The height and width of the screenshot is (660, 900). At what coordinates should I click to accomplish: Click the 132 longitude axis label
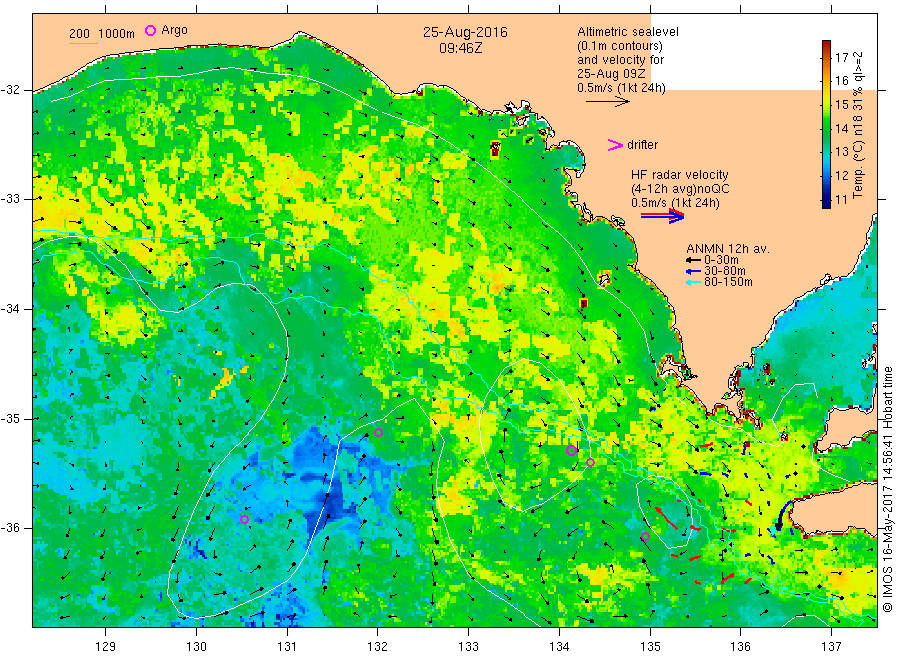378,647
